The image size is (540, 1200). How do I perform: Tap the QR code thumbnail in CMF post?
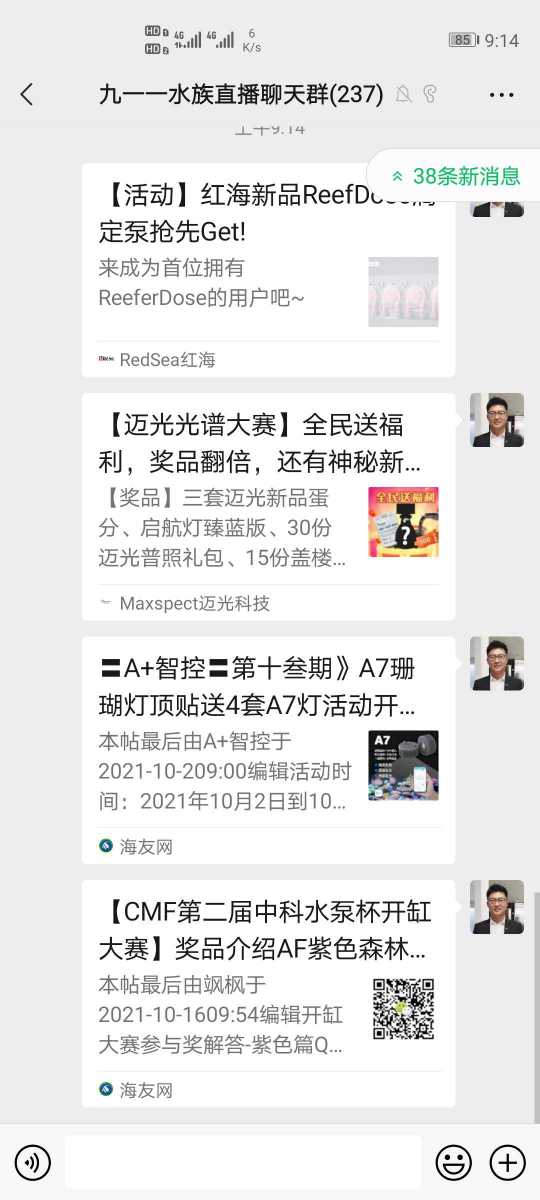coord(403,1009)
